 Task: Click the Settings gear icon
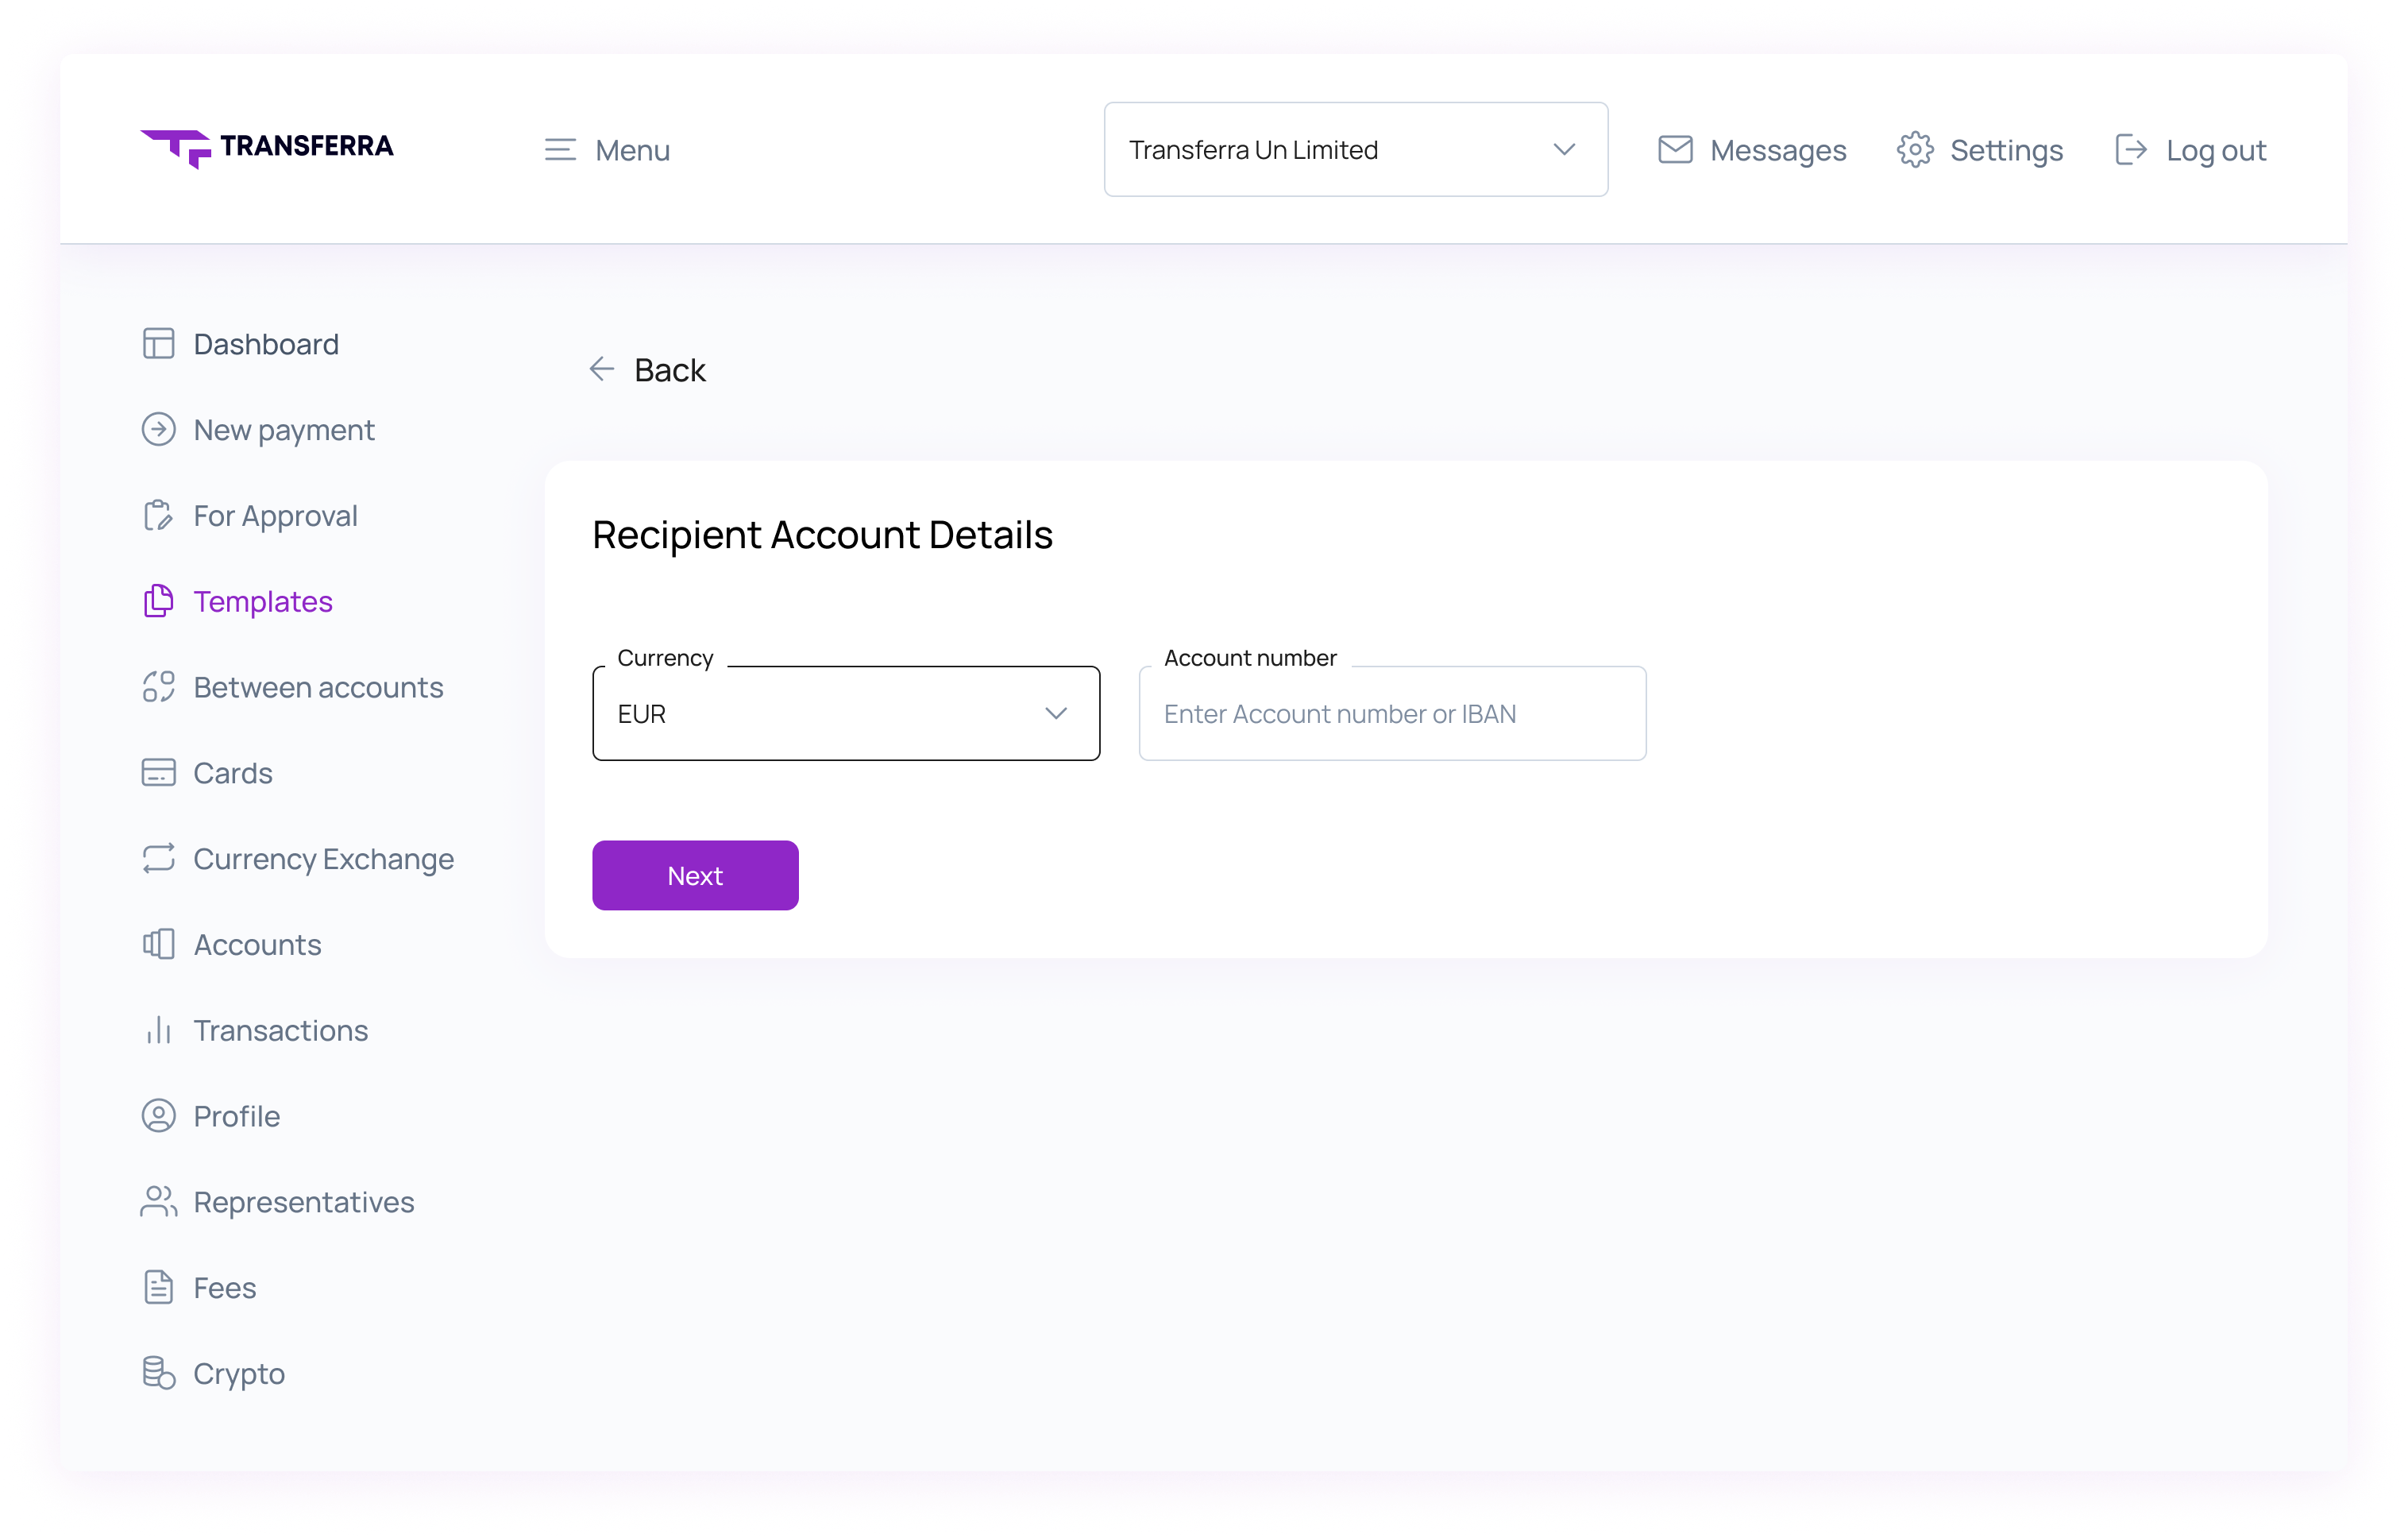1915,150
